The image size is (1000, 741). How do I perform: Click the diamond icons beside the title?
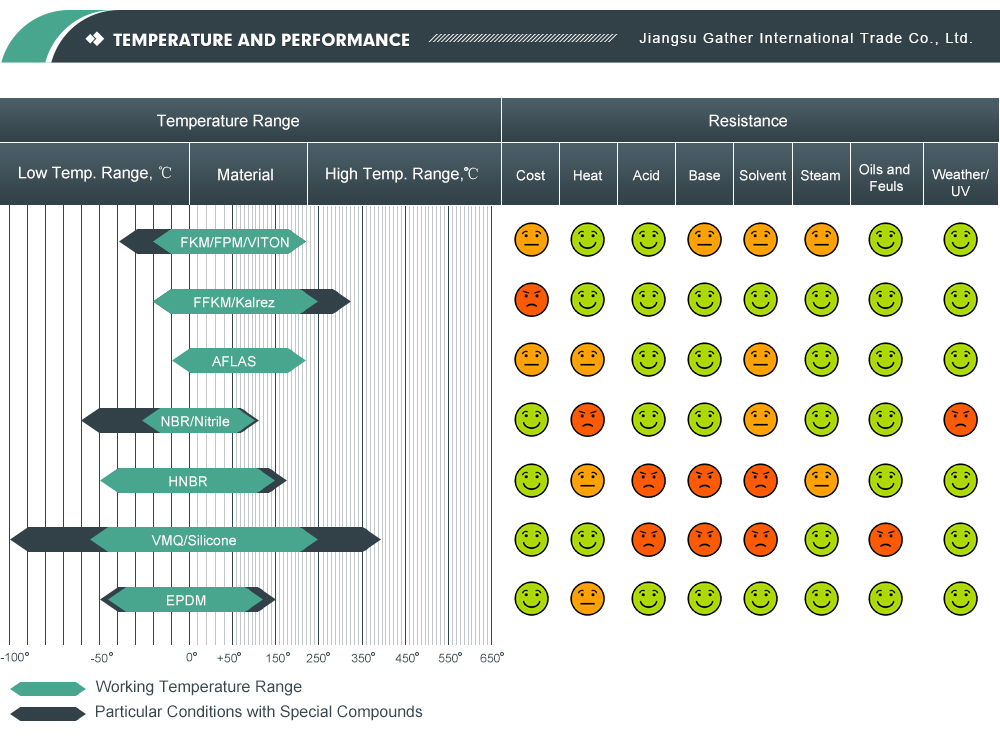95,40
